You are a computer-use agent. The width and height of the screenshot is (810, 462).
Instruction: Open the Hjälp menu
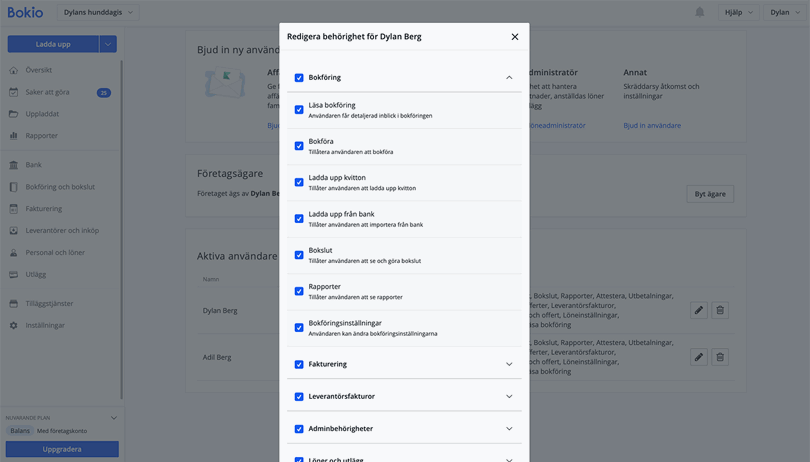tap(736, 12)
